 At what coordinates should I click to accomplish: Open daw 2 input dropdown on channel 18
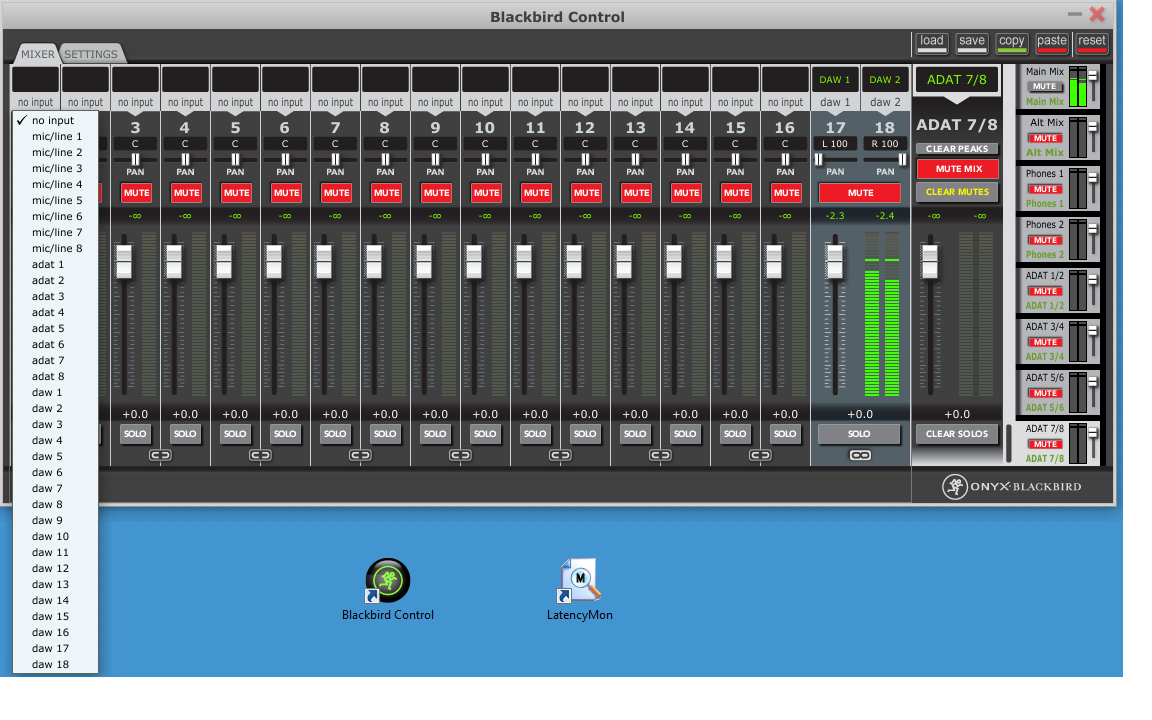[x=885, y=102]
